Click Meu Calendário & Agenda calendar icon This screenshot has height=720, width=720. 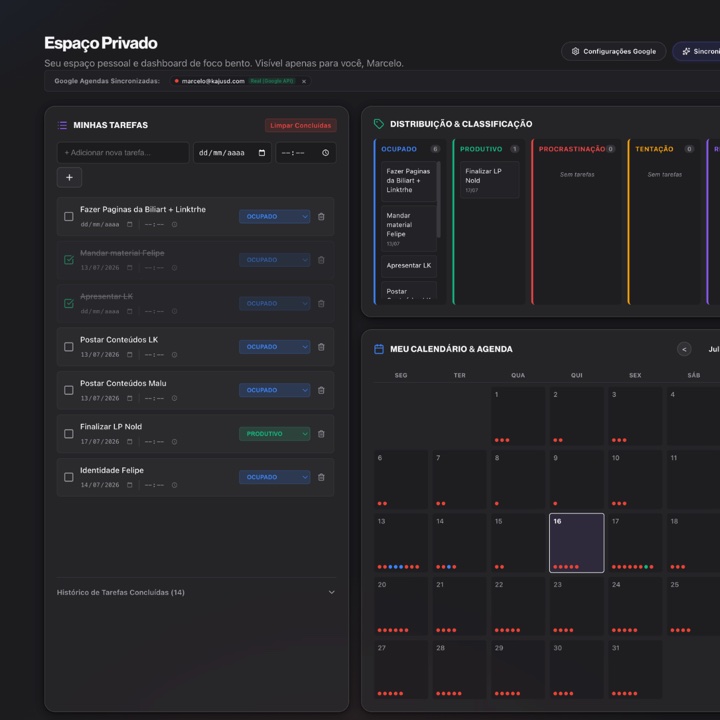point(379,349)
